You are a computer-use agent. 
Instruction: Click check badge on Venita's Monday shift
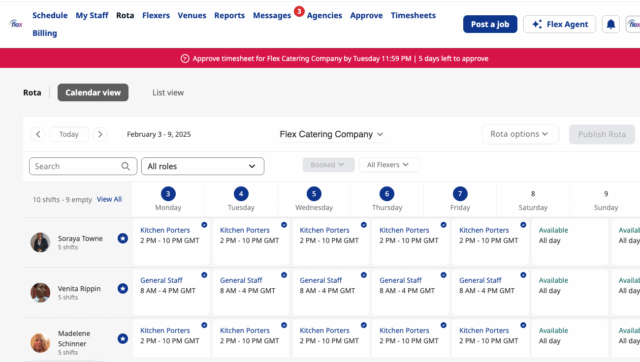tap(204, 275)
